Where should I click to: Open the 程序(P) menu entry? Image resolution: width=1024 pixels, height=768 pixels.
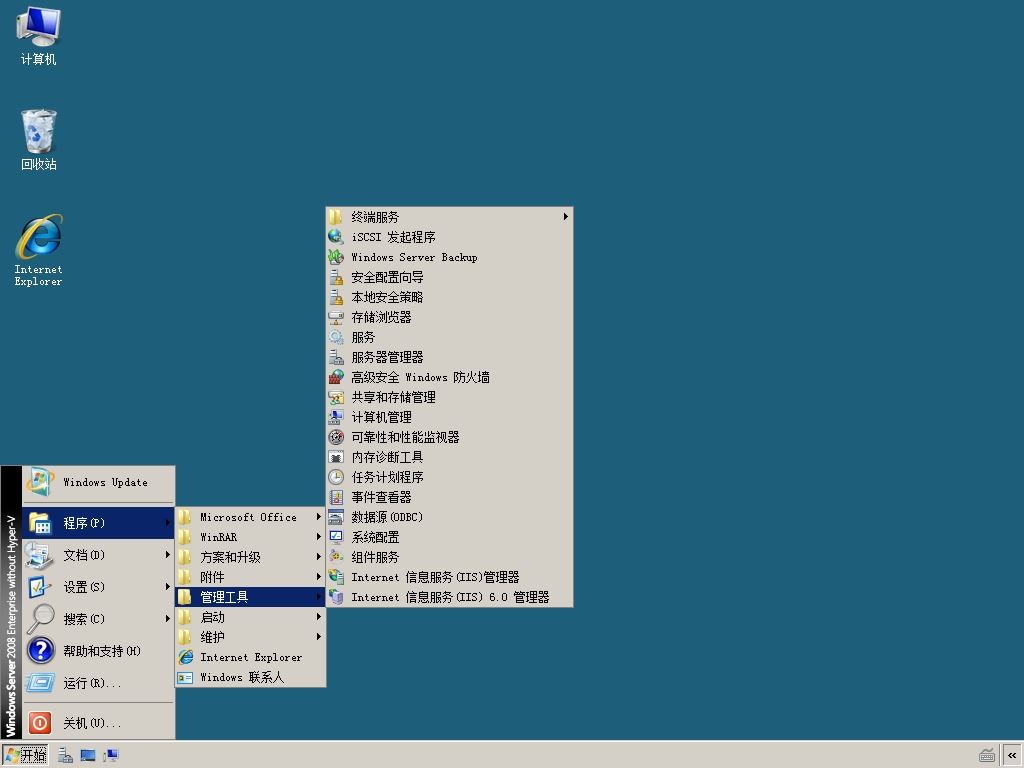[99, 523]
